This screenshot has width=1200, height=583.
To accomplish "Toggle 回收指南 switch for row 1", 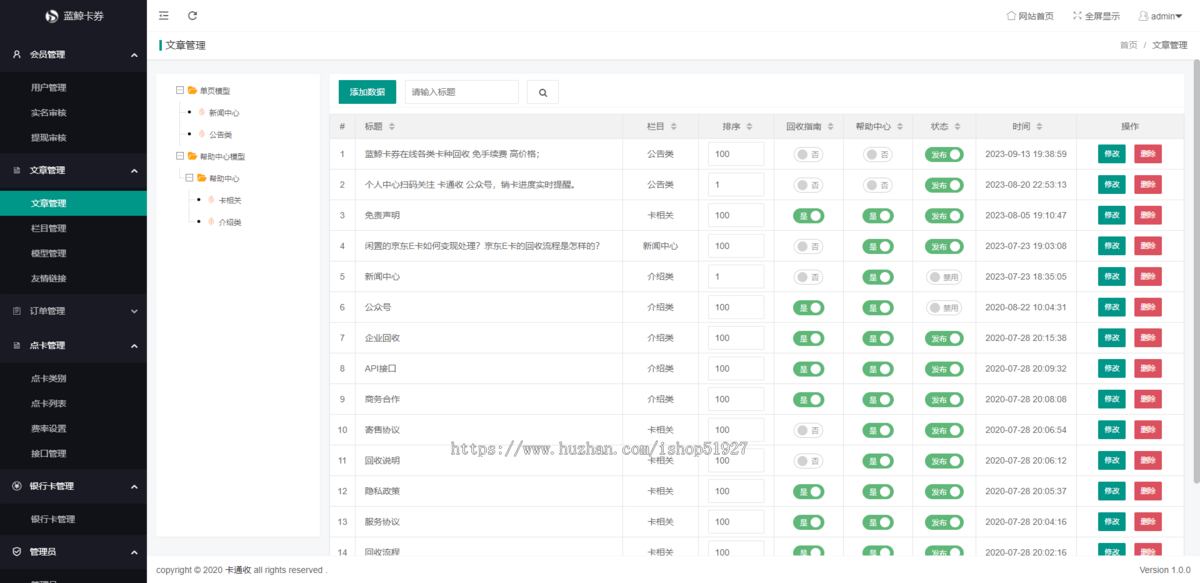I will (809, 154).
